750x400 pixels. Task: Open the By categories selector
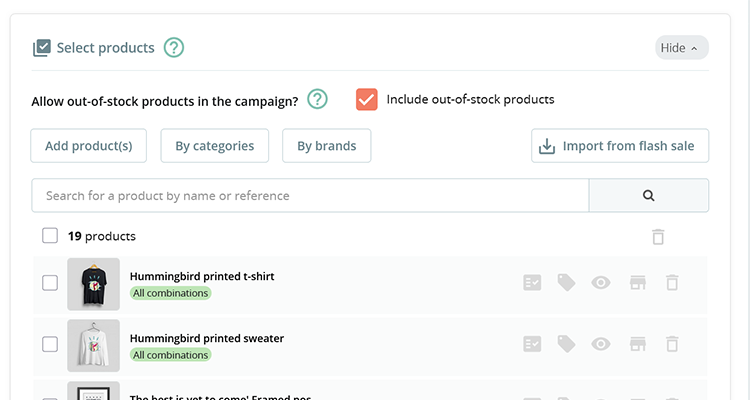click(x=214, y=146)
